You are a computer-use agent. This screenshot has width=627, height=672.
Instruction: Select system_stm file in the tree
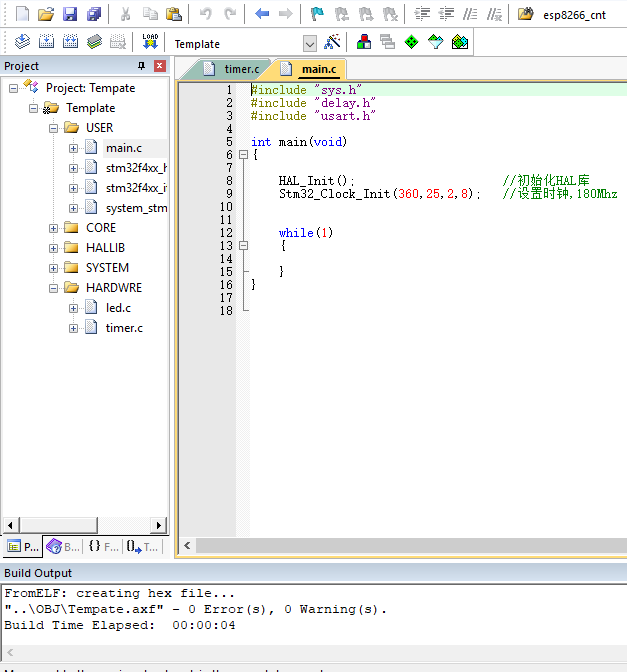[x=136, y=208]
